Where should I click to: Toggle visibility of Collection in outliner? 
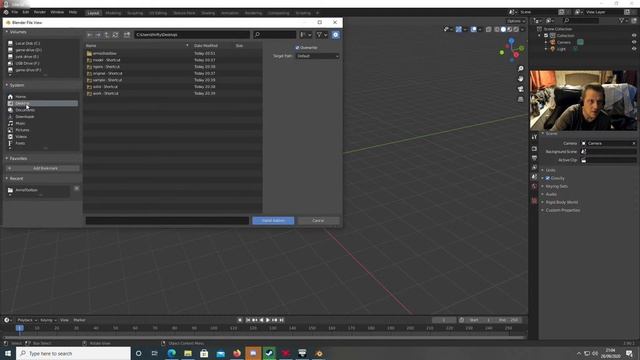(x=634, y=36)
